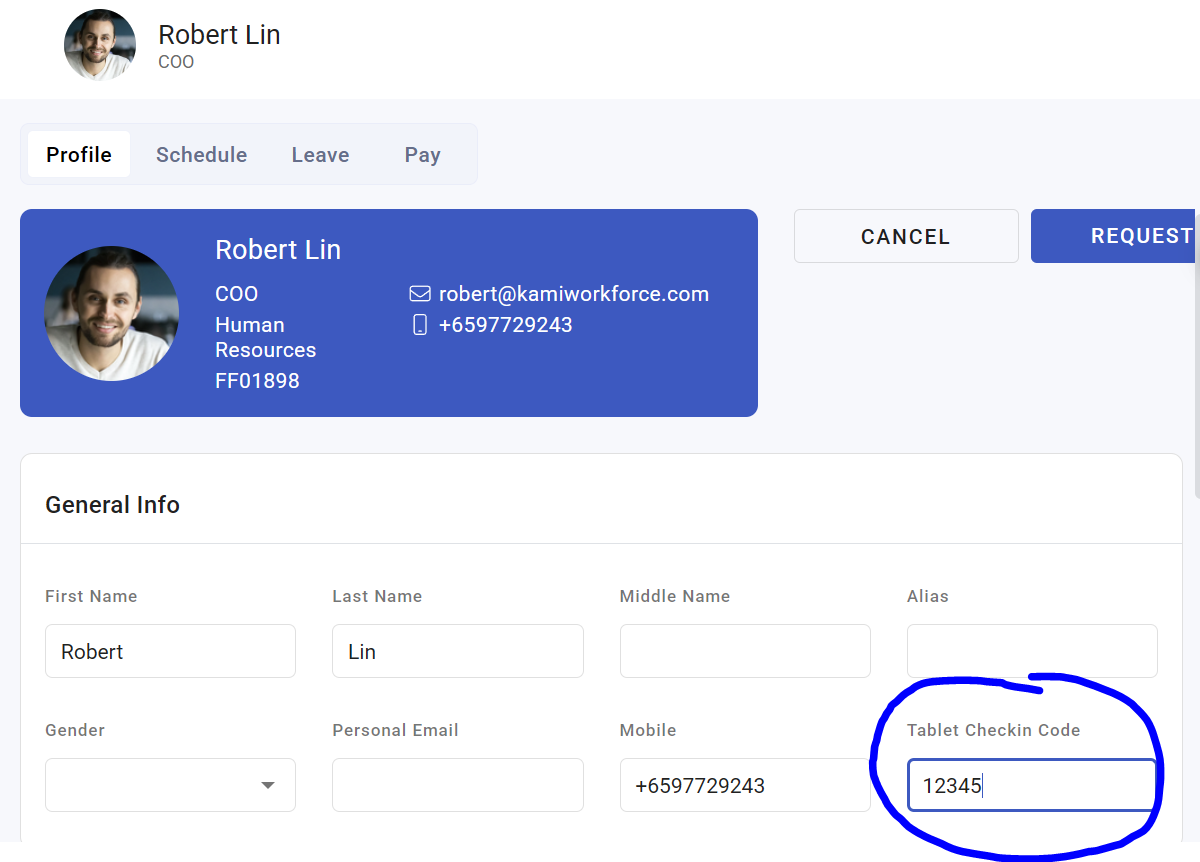Click the Tablet Checkin Code field
Viewport: 1200px width, 862px height.
tap(1032, 785)
